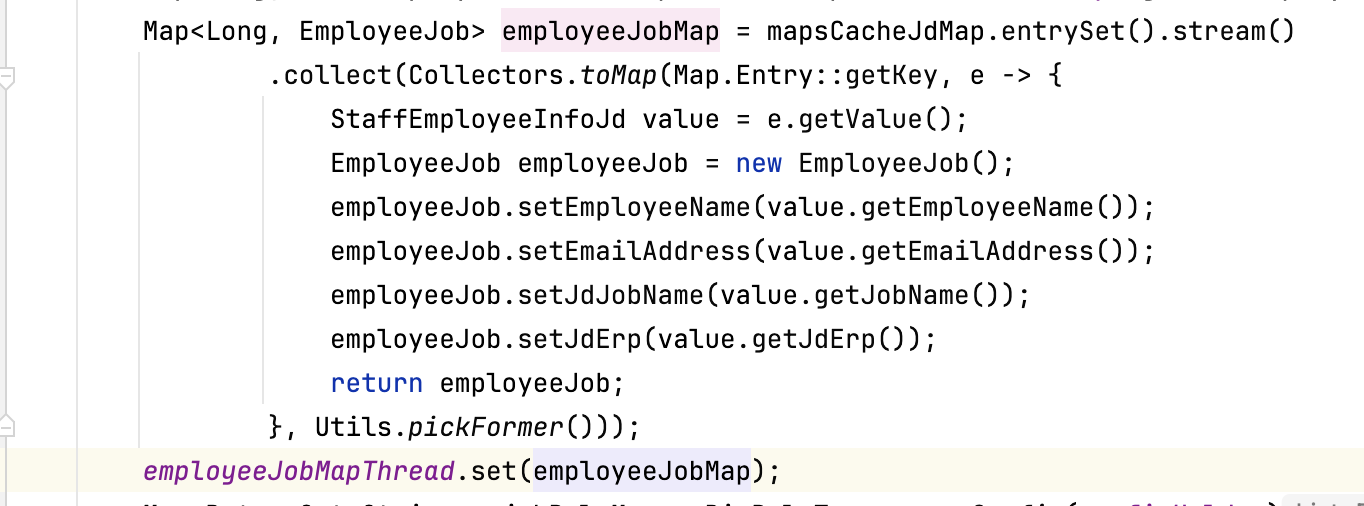This screenshot has width=1364, height=506.
Task: Click value variable in StaffEmployeeInfoJd declaration
Action: [680, 120]
